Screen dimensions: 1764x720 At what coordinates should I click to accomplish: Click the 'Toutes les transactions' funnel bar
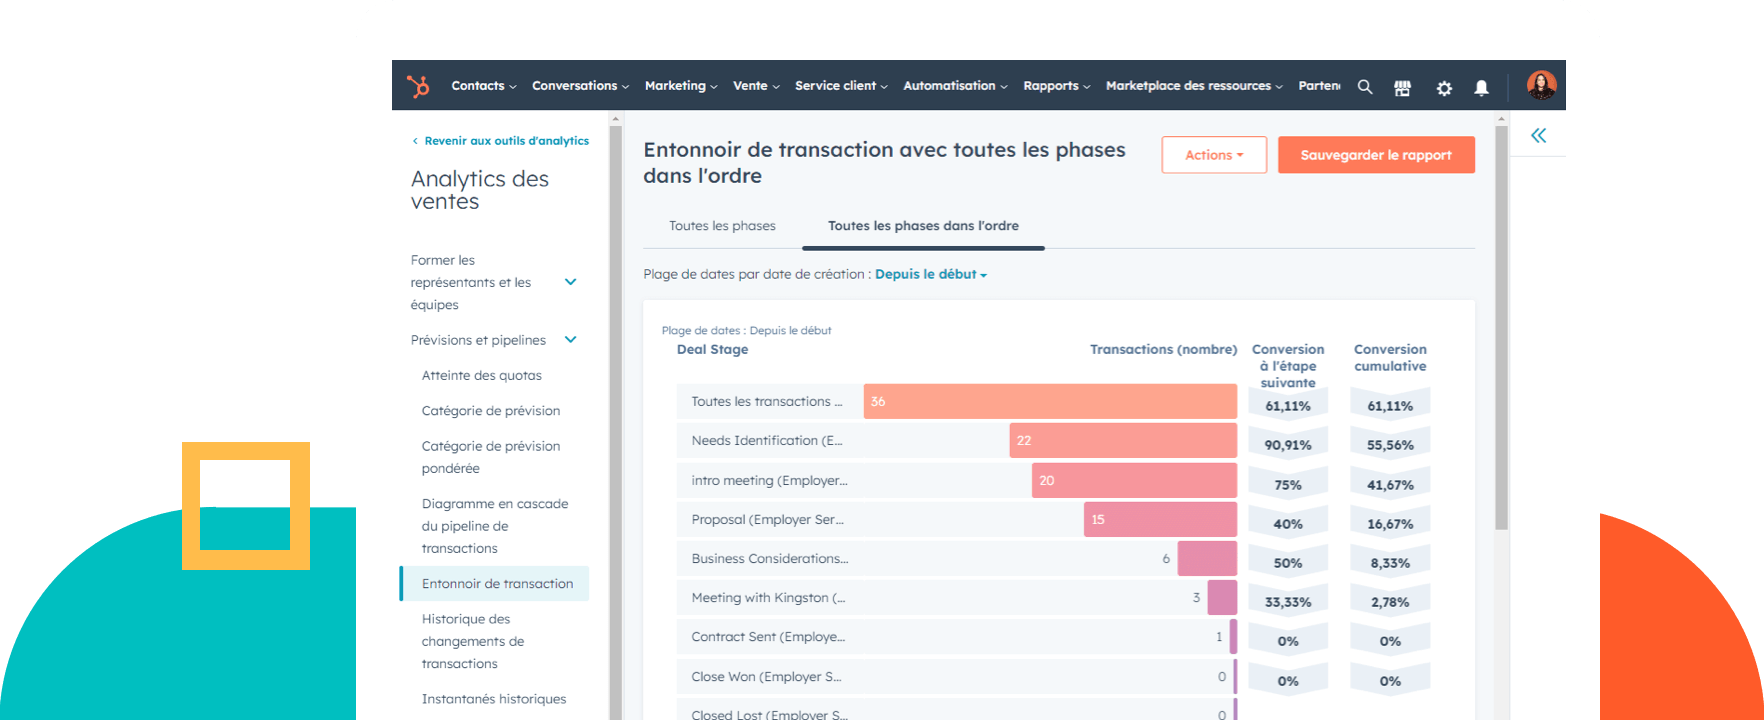point(1050,401)
